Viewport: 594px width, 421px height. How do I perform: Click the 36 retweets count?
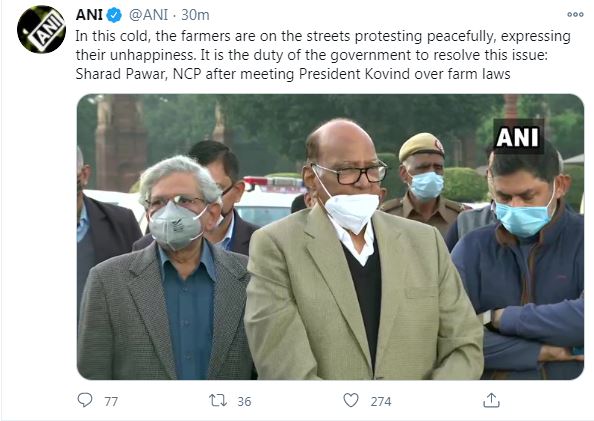click(244, 401)
